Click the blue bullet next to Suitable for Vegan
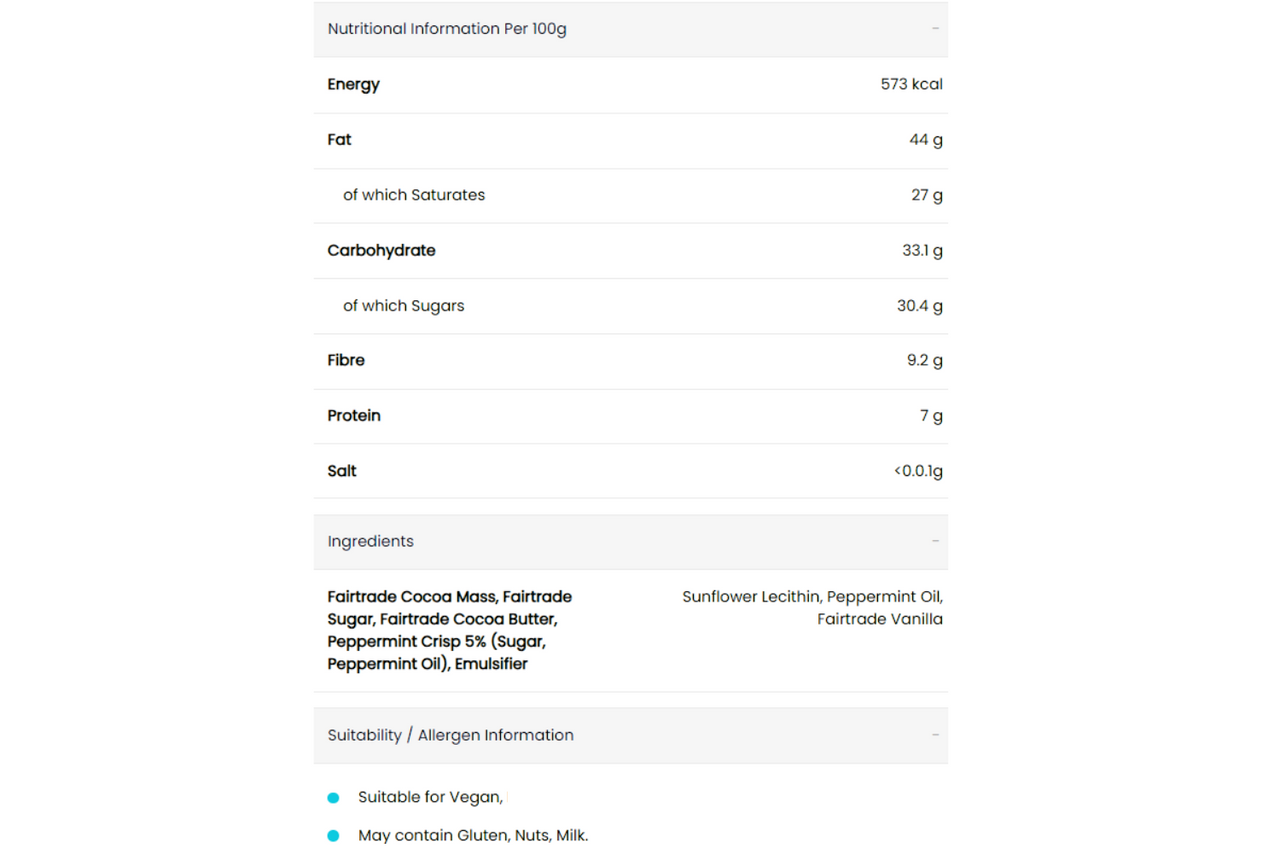This screenshot has height=853, width=1280. tap(334, 798)
